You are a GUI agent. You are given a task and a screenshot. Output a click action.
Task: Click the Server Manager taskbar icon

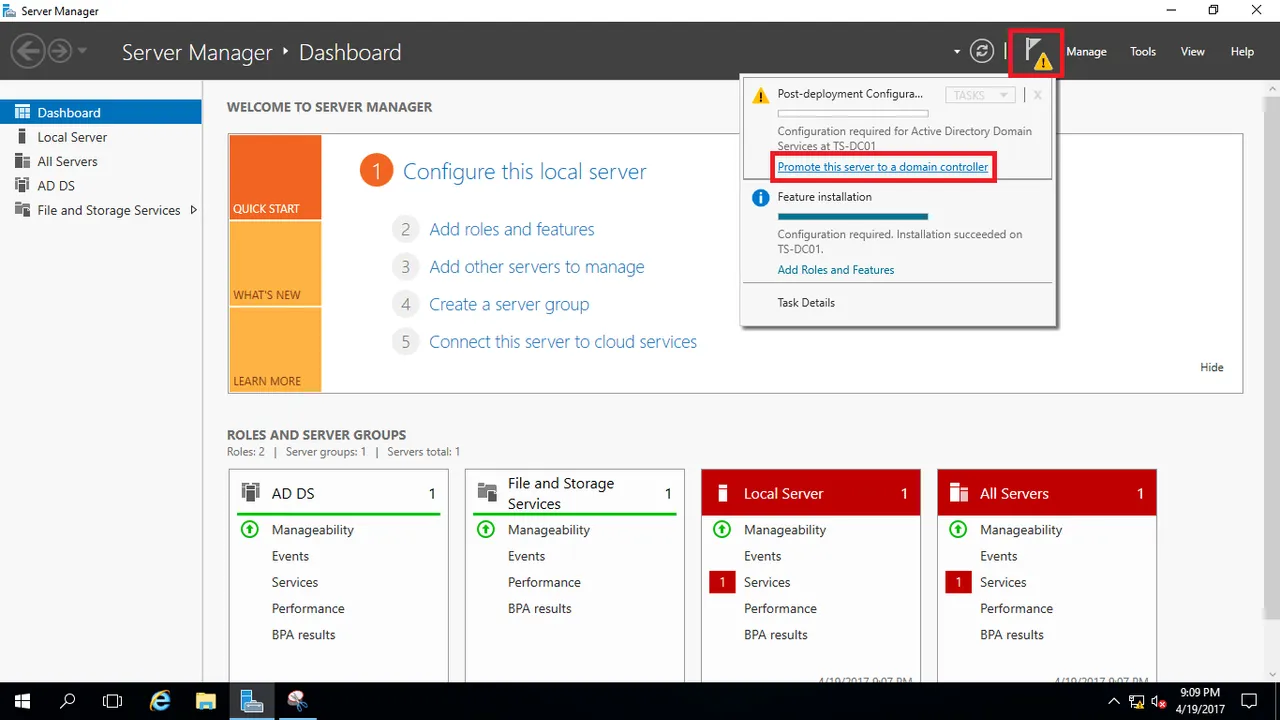point(252,701)
